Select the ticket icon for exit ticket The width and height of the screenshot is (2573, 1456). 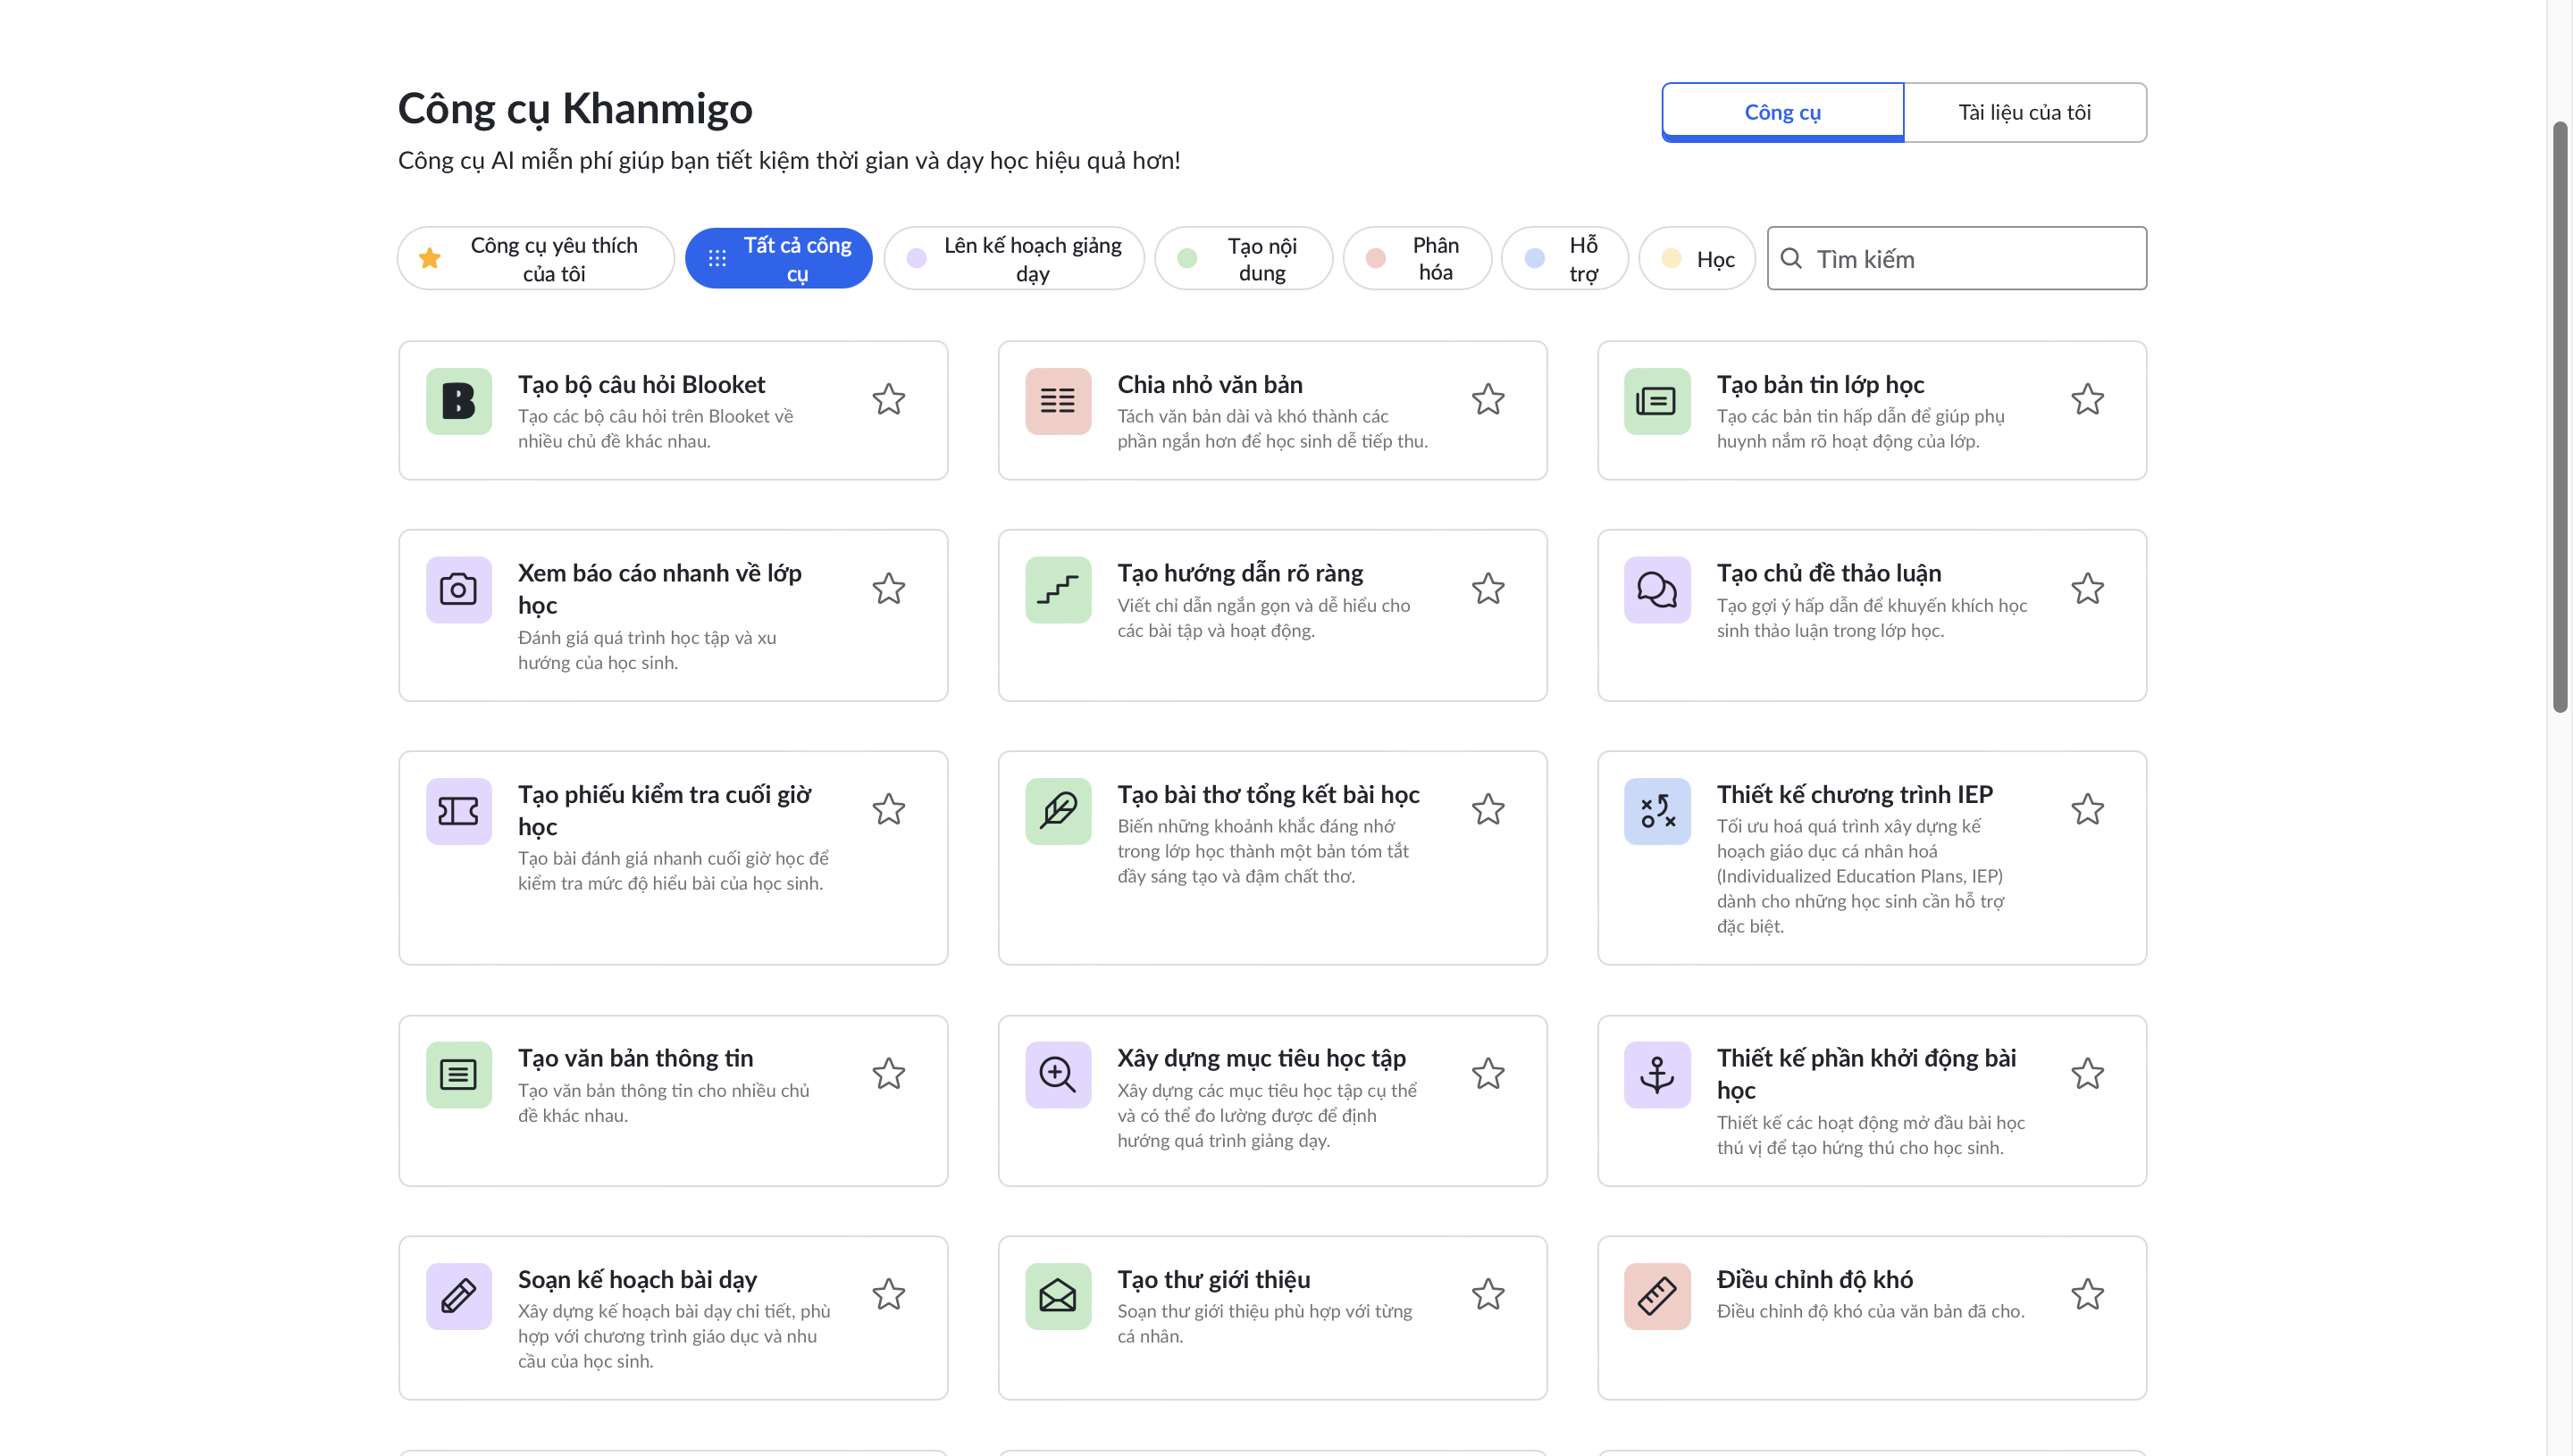click(458, 810)
